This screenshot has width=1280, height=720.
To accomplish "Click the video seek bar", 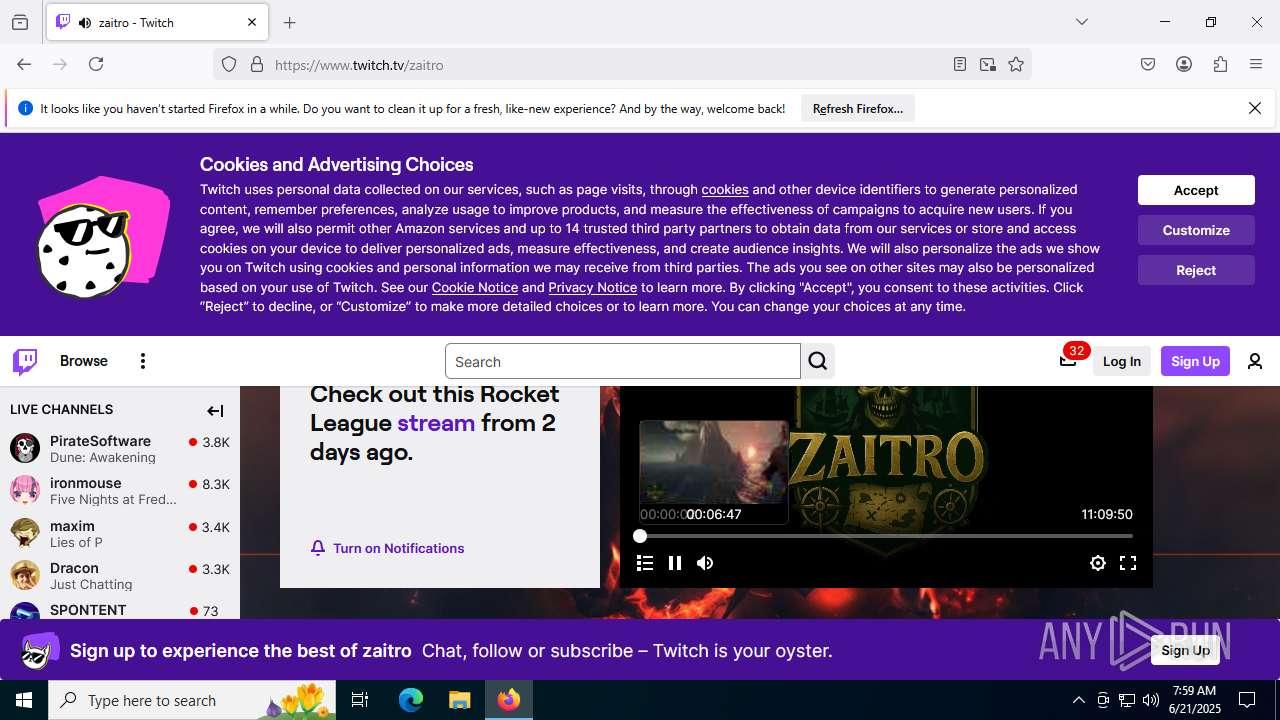I will pos(886,536).
